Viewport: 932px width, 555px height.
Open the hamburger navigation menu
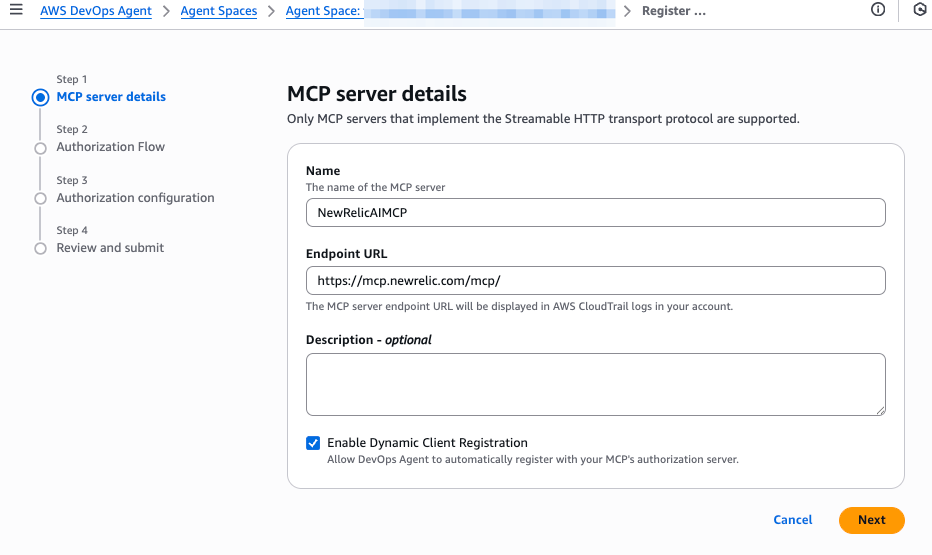pos(15,10)
